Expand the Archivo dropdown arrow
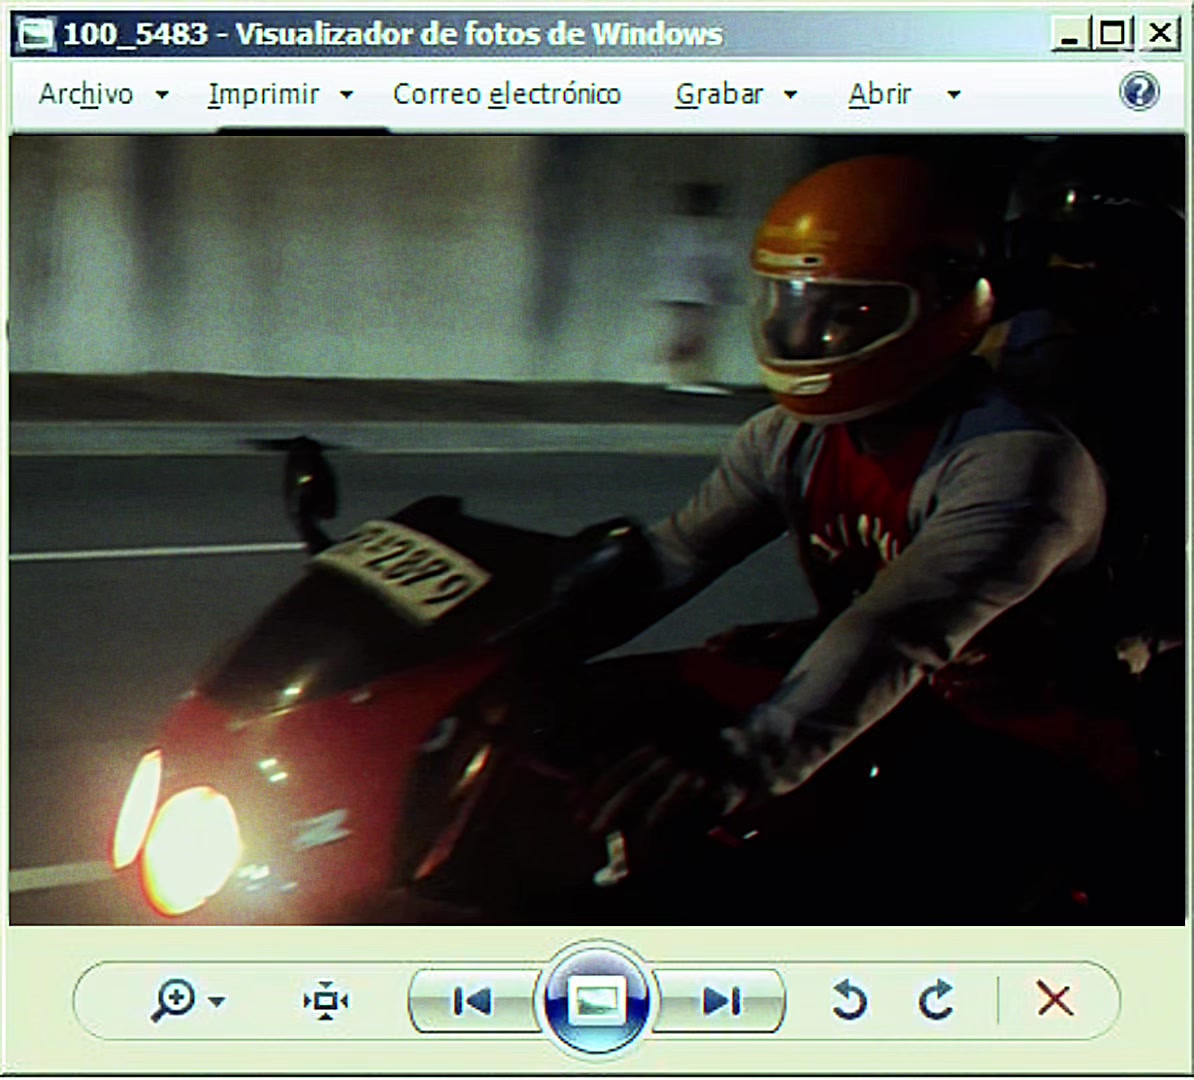 coord(161,95)
